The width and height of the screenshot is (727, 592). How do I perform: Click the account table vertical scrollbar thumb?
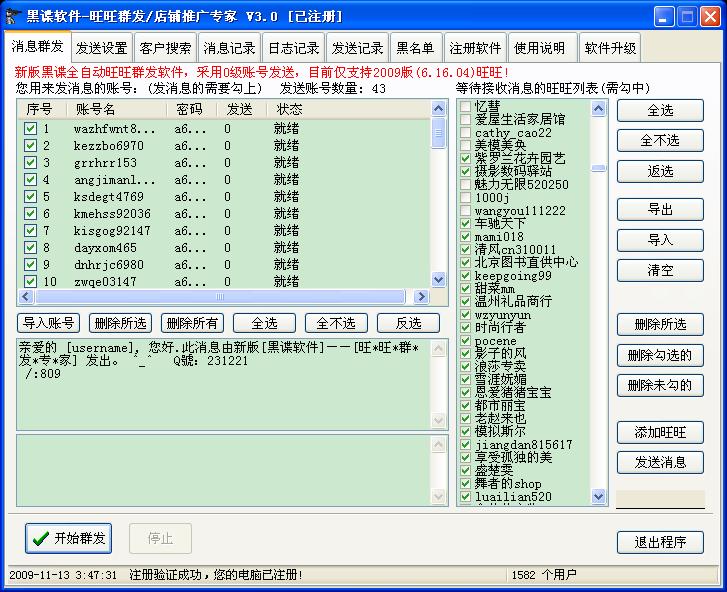[438, 133]
